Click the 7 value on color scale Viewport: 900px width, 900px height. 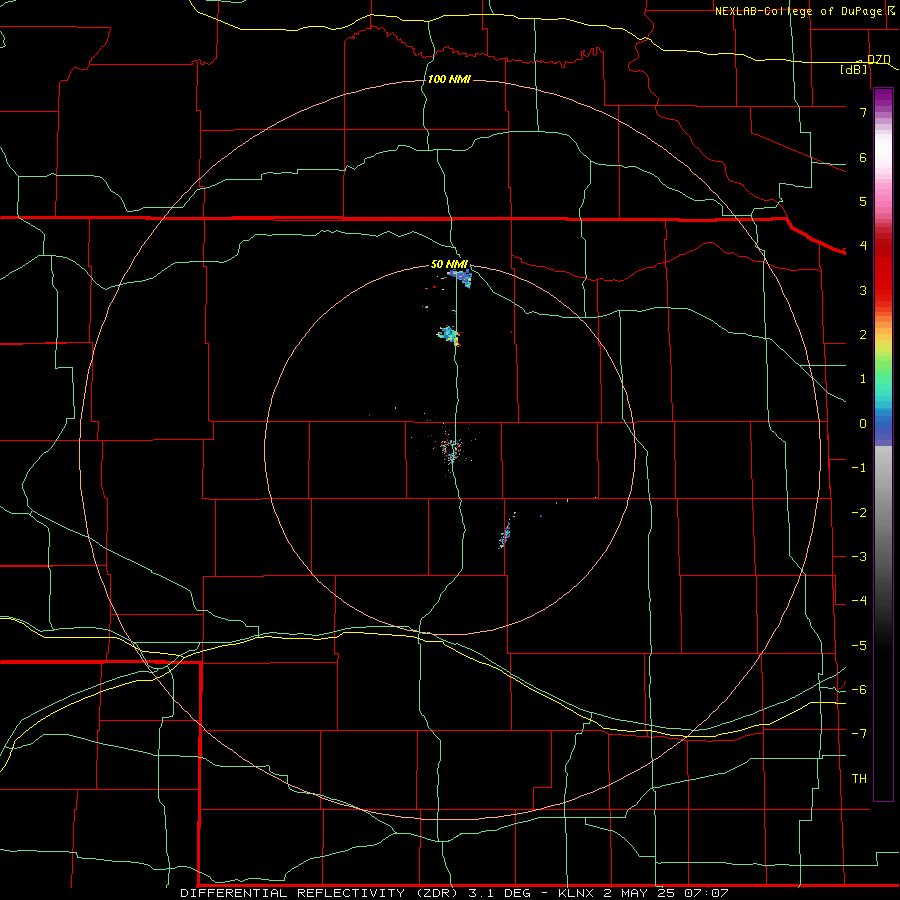pyautogui.click(x=863, y=112)
